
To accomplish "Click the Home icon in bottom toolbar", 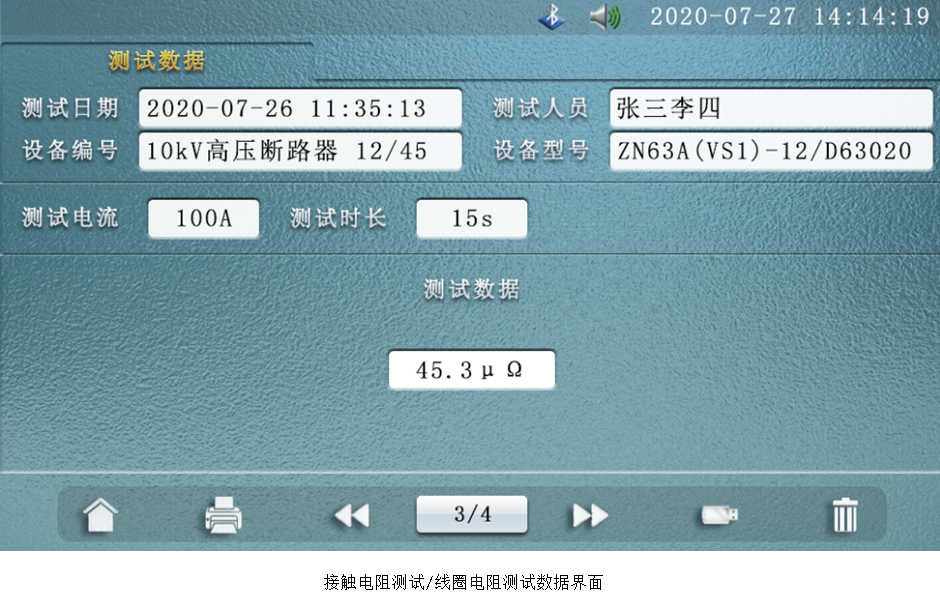I will pyautogui.click(x=100, y=516).
